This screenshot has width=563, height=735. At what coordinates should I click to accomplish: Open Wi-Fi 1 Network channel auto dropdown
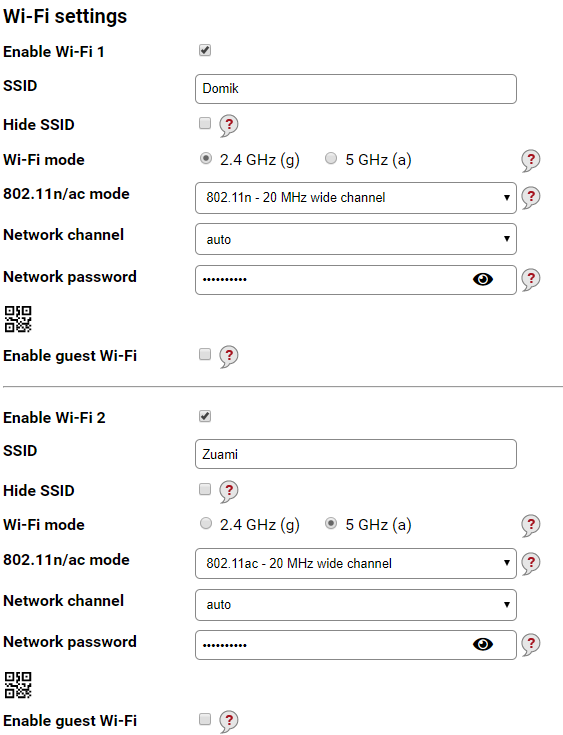click(x=356, y=239)
